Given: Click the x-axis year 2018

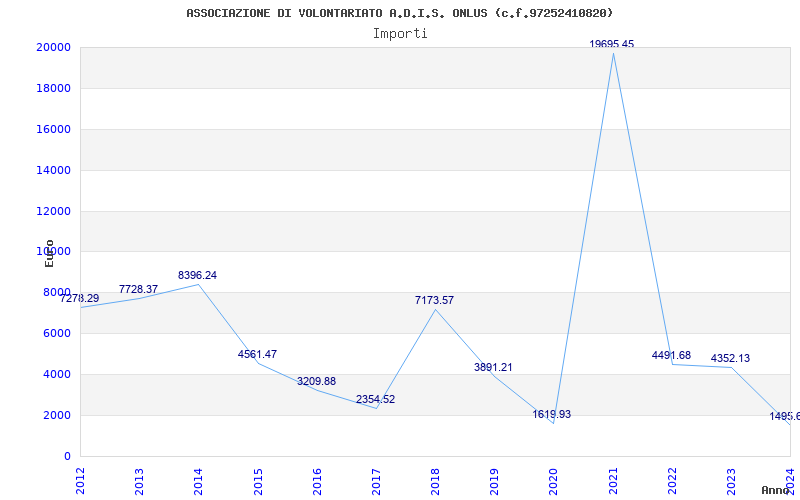Looking at the screenshot, I should [x=436, y=481].
